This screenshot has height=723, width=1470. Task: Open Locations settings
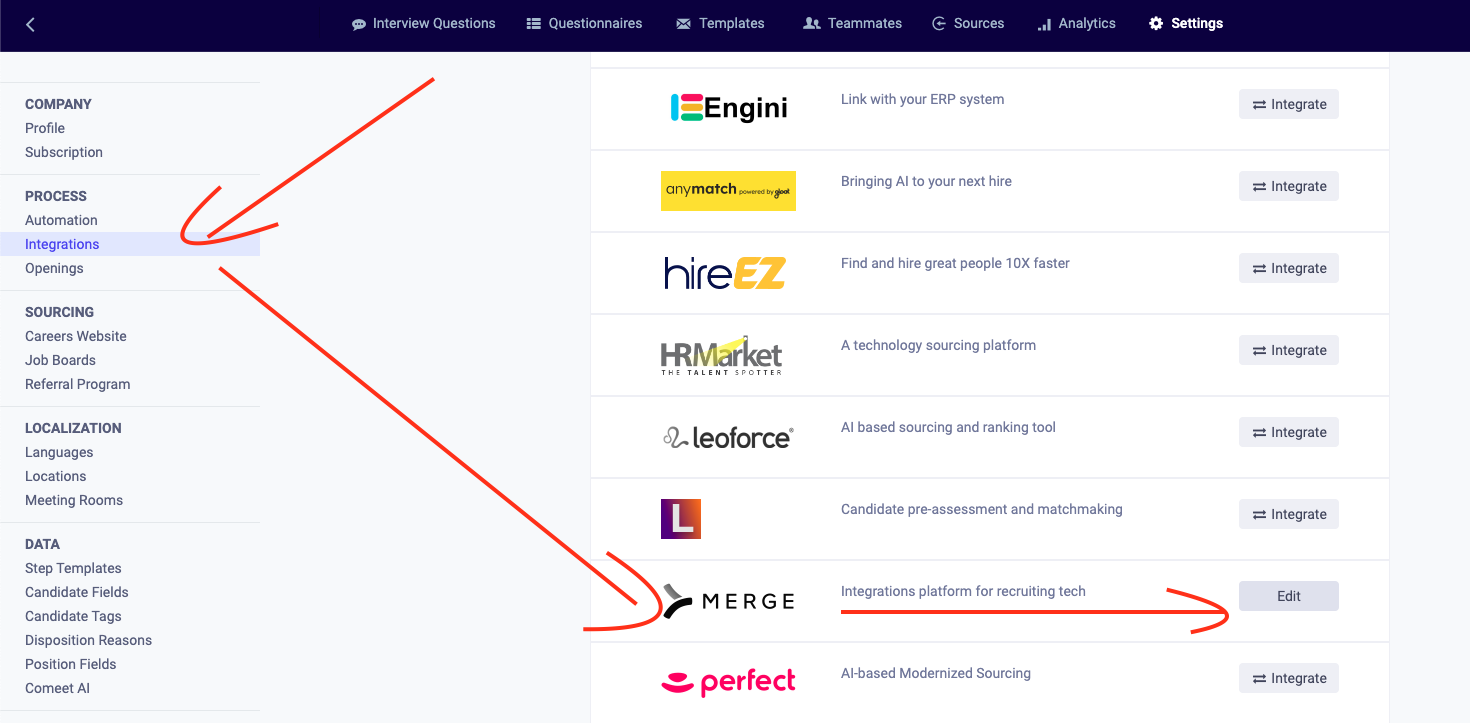pyautogui.click(x=56, y=476)
